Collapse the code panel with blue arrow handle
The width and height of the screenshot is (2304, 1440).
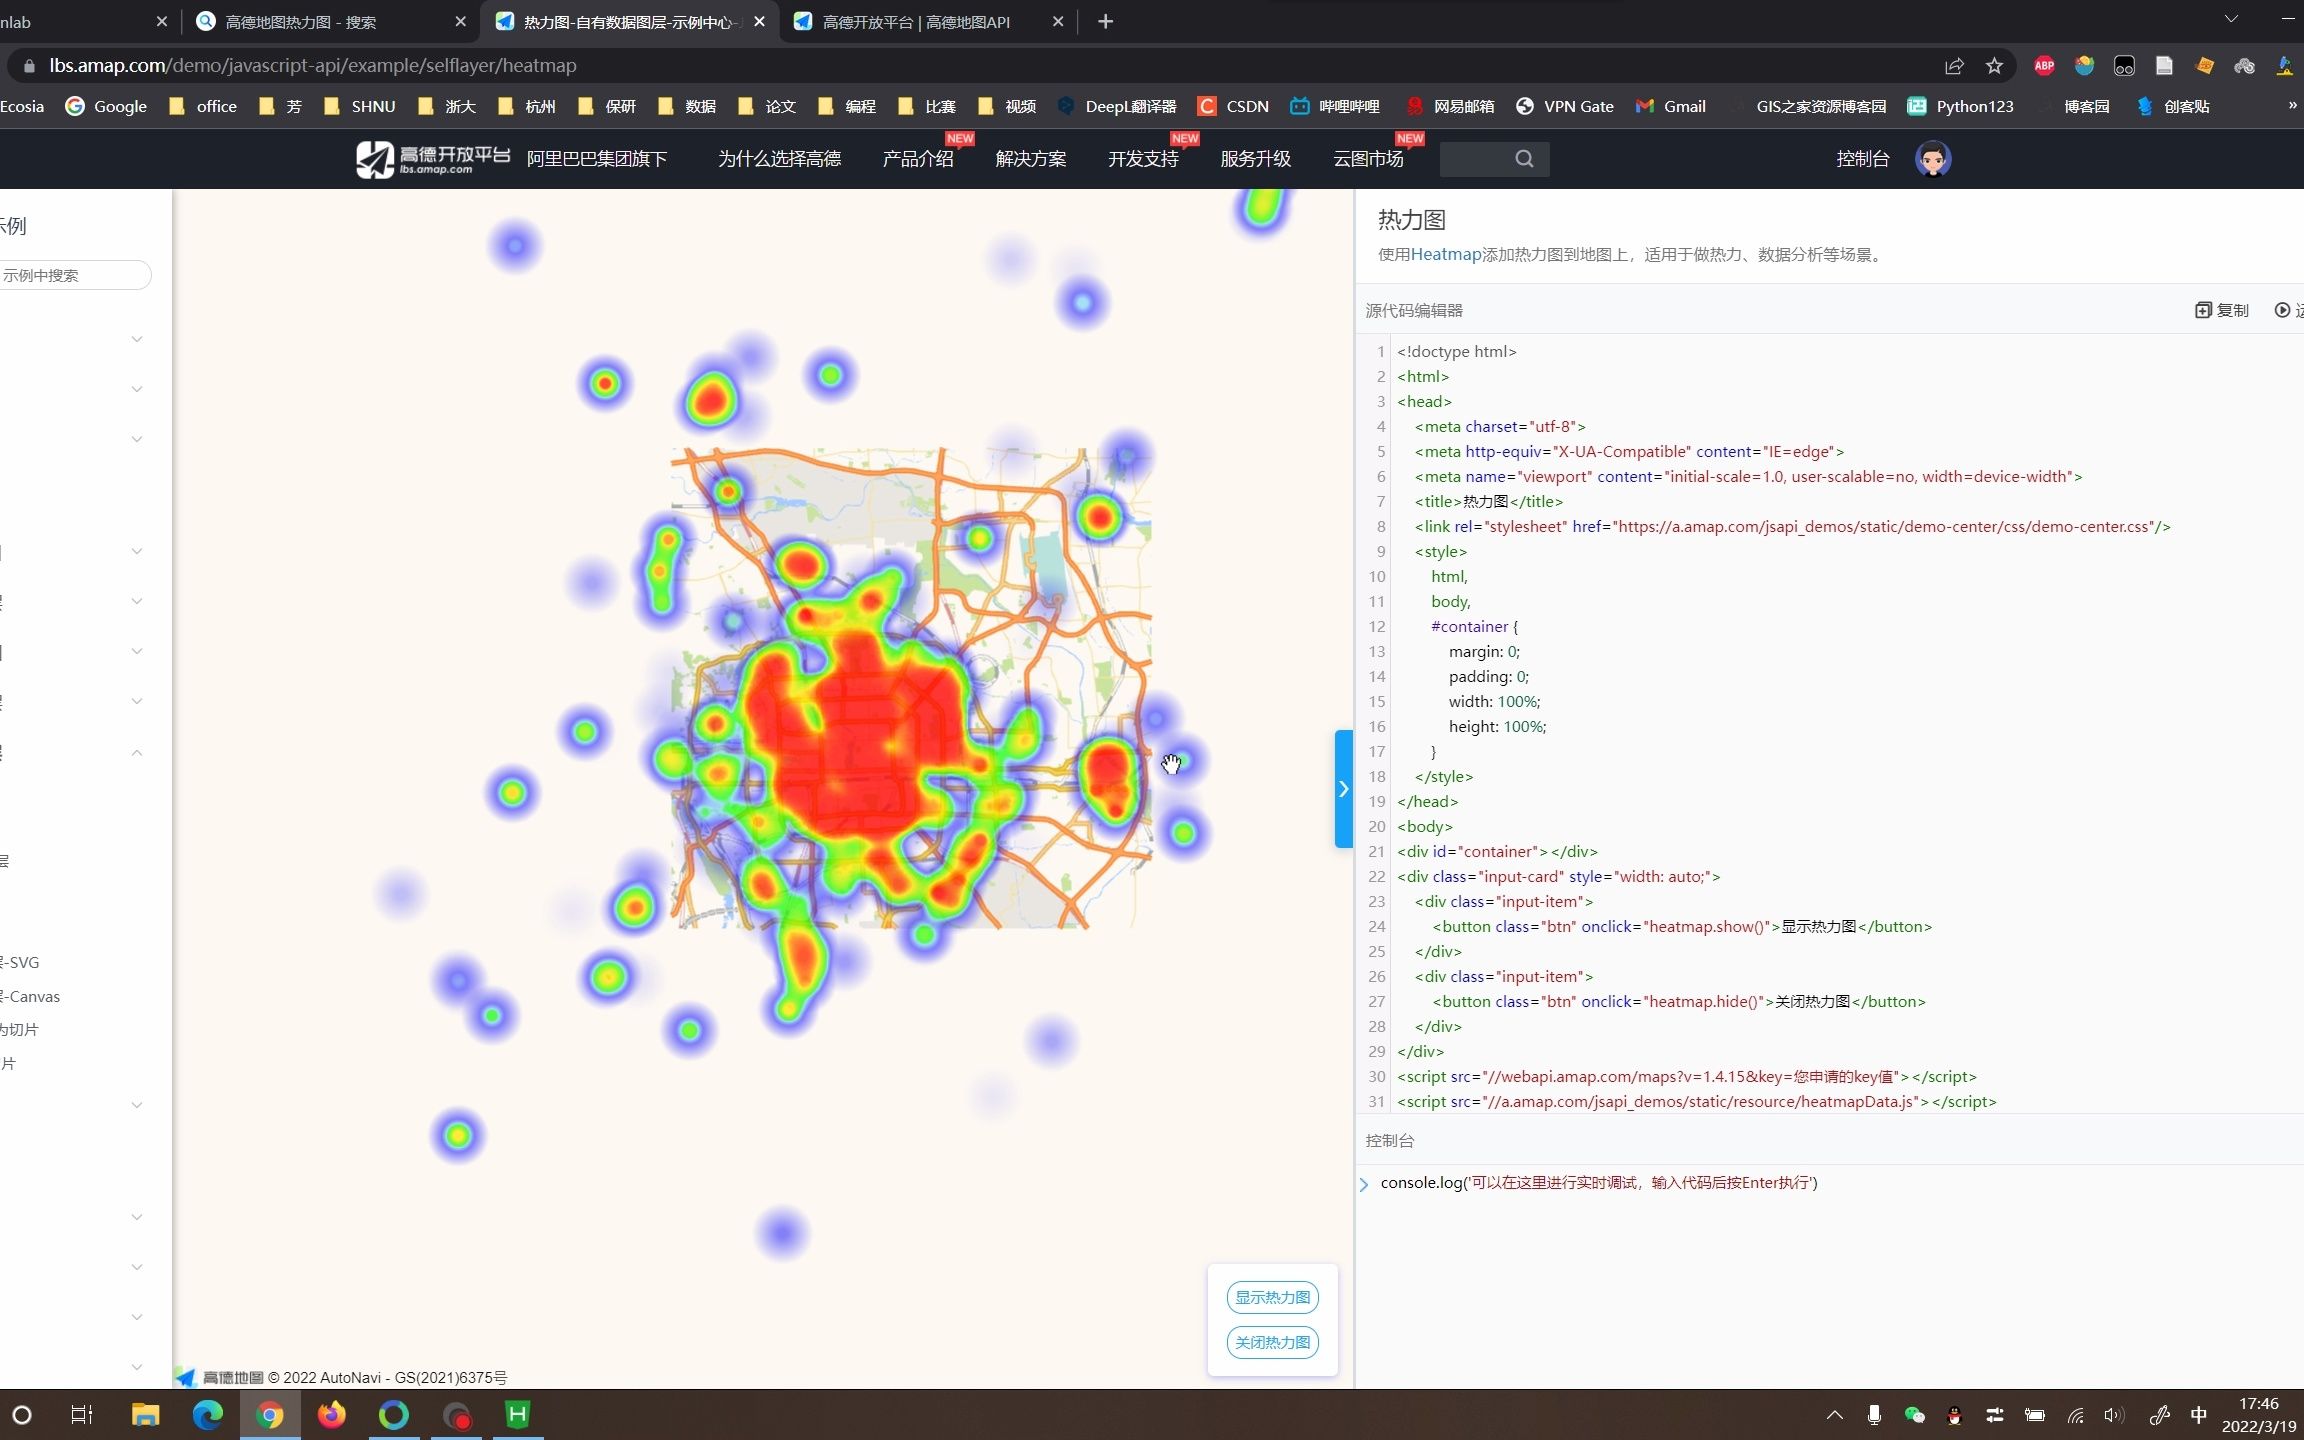tap(1344, 789)
